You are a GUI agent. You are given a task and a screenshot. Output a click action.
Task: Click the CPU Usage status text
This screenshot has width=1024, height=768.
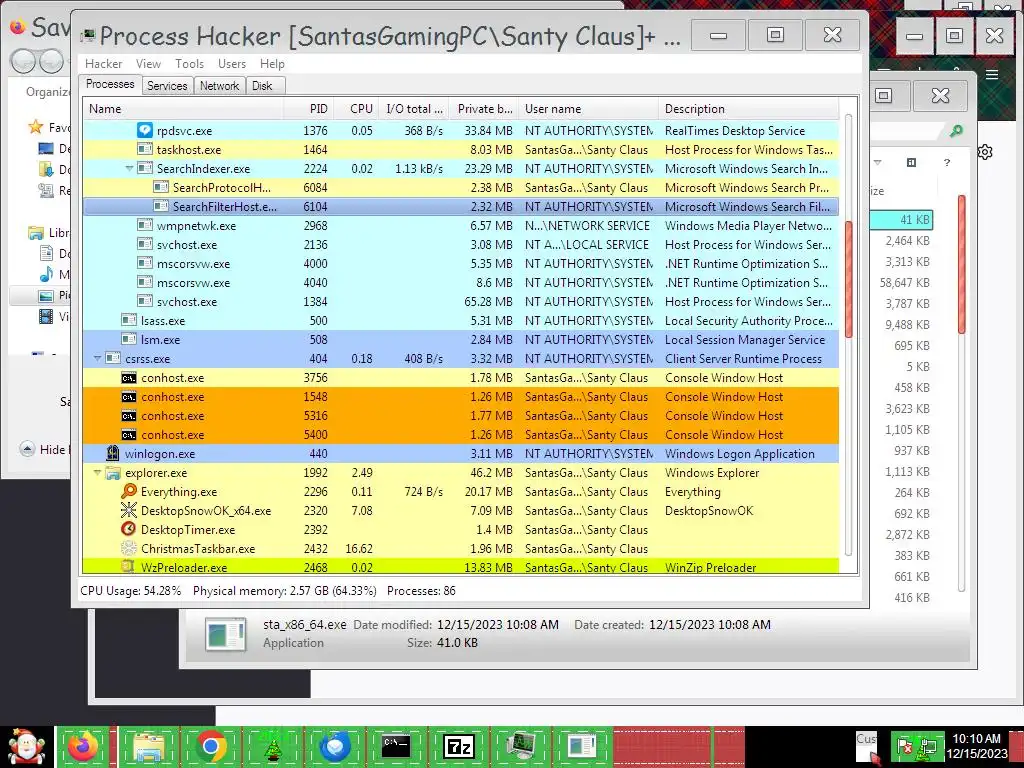(131, 591)
